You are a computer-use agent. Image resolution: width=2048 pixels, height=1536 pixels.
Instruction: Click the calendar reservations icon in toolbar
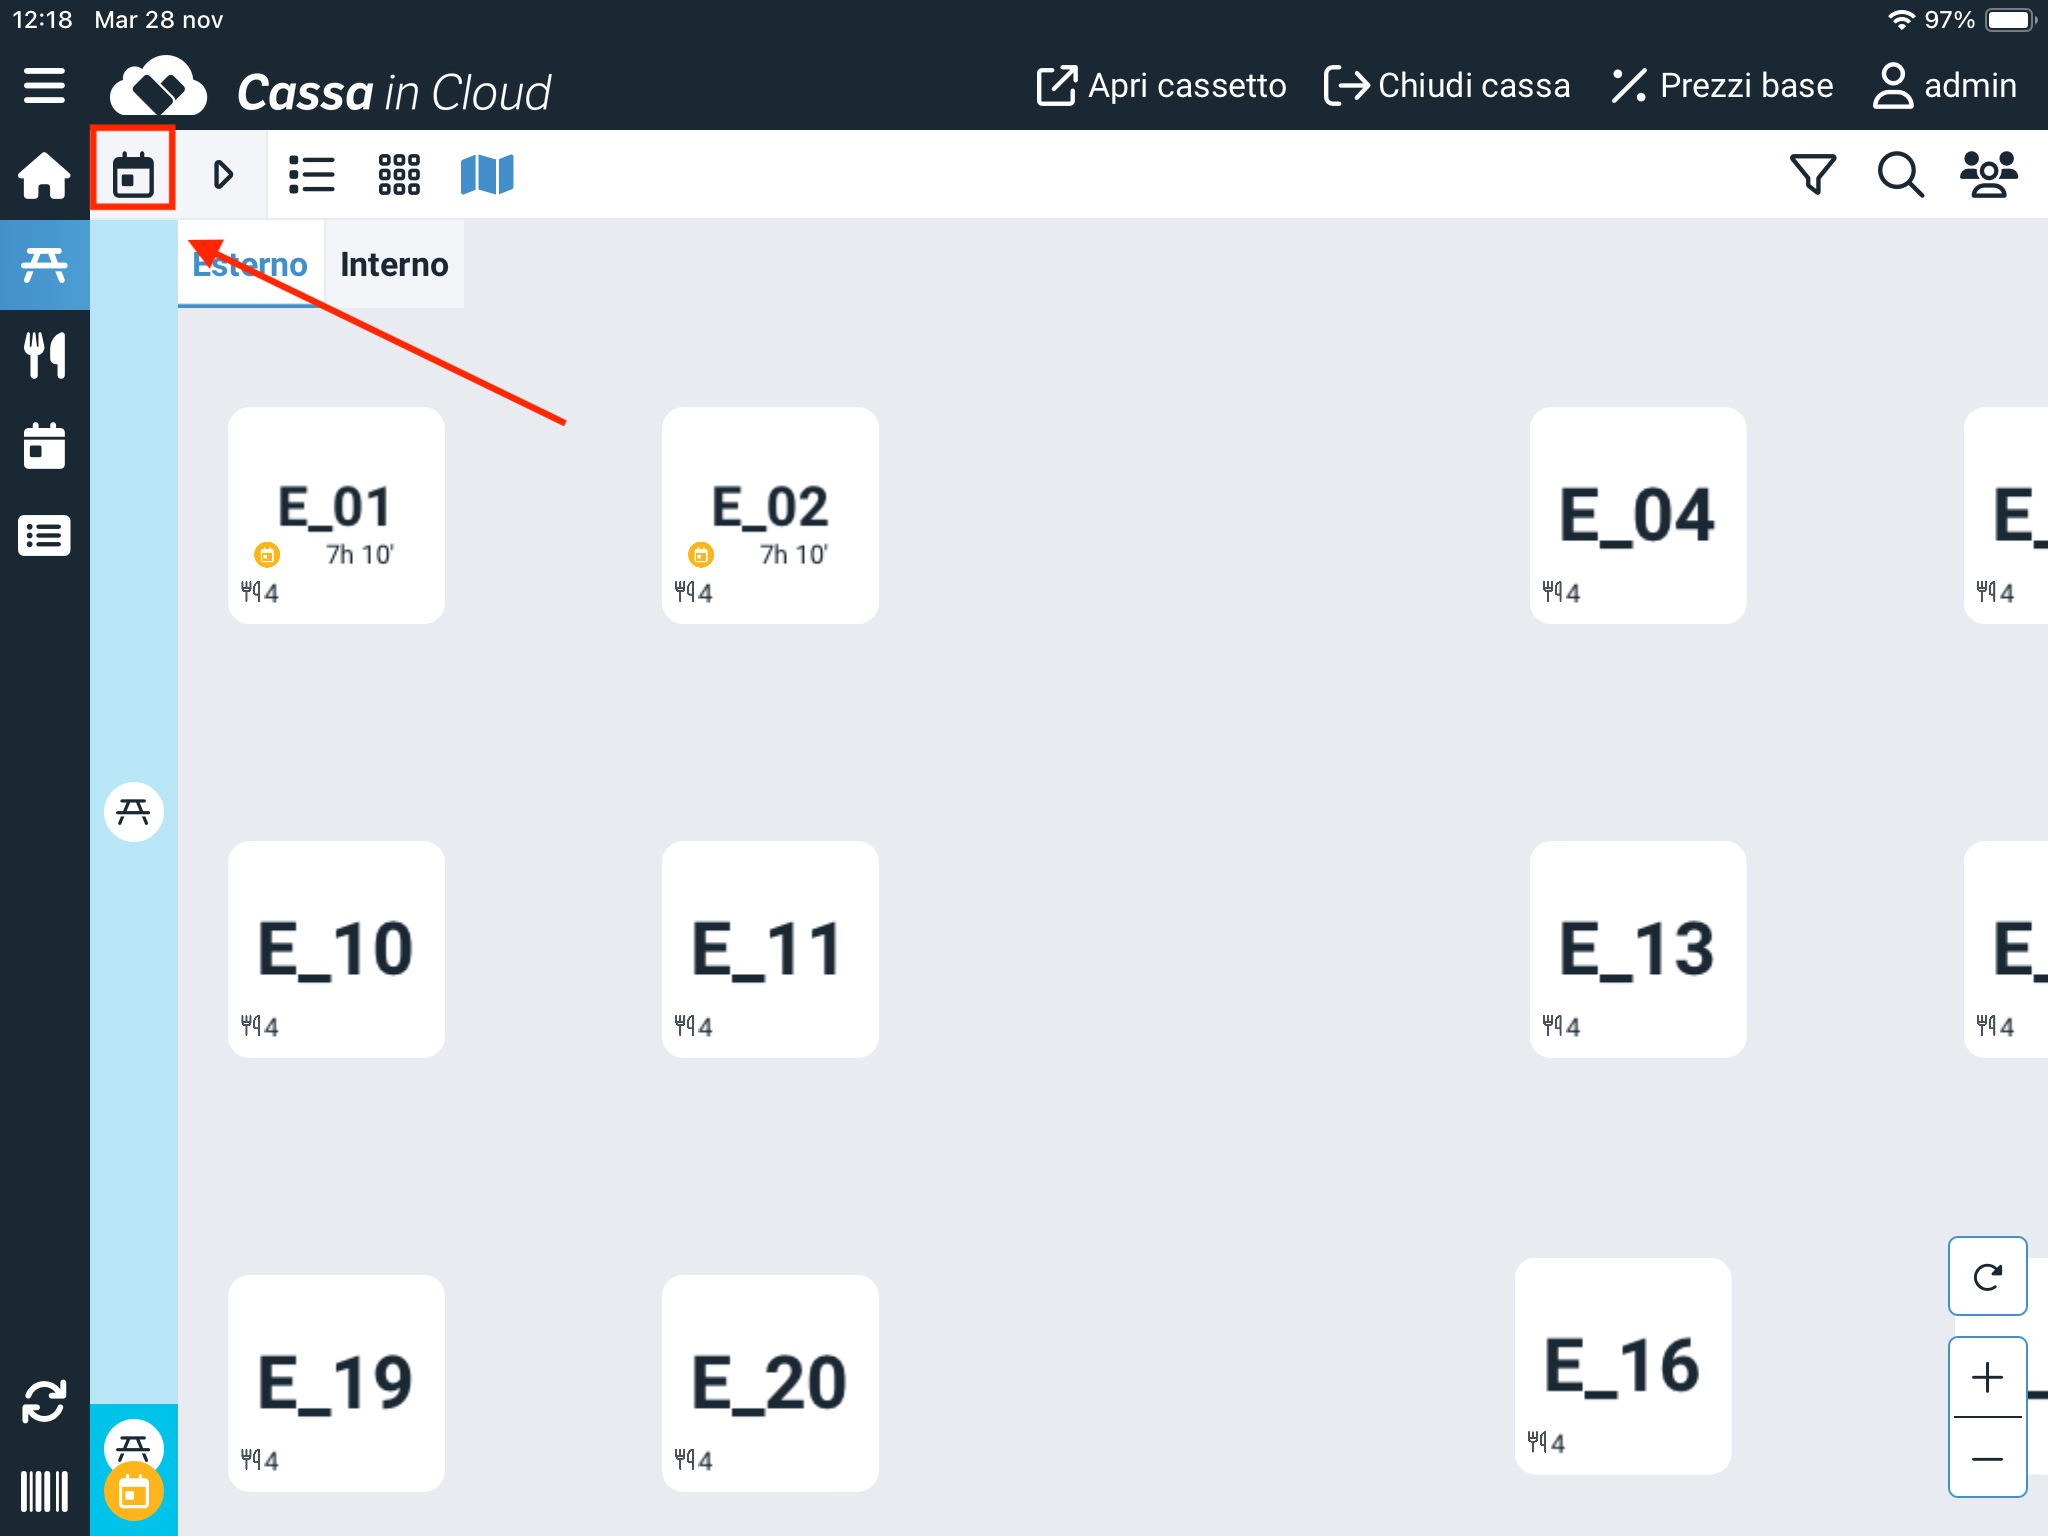tap(133, 175)
